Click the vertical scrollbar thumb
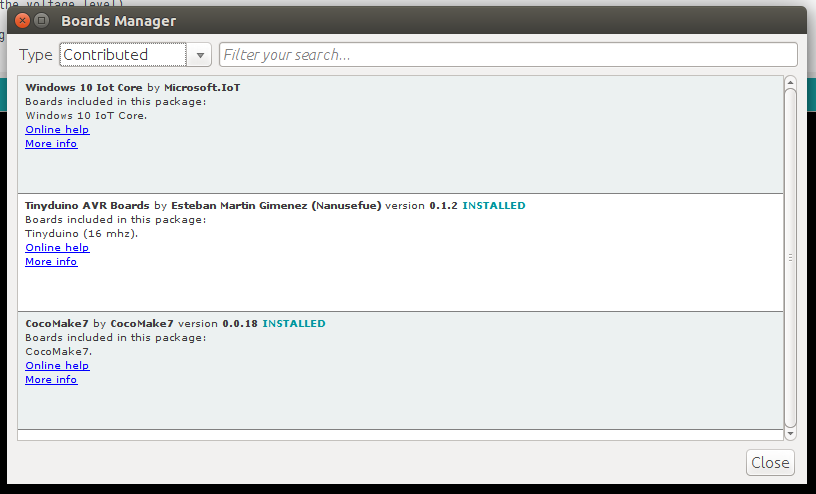The width and height of the screenshot is (816, 494). (790, 258)
